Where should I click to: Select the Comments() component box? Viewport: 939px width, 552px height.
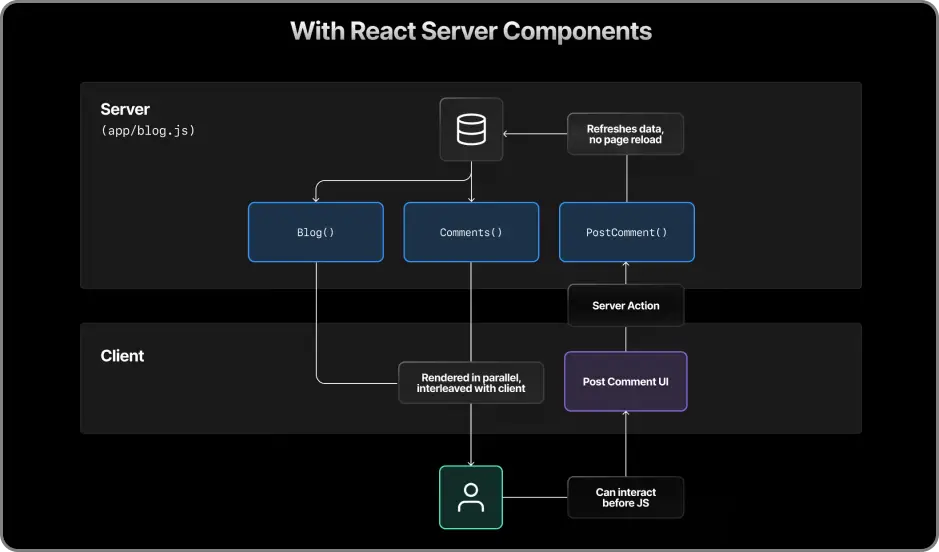471,232
